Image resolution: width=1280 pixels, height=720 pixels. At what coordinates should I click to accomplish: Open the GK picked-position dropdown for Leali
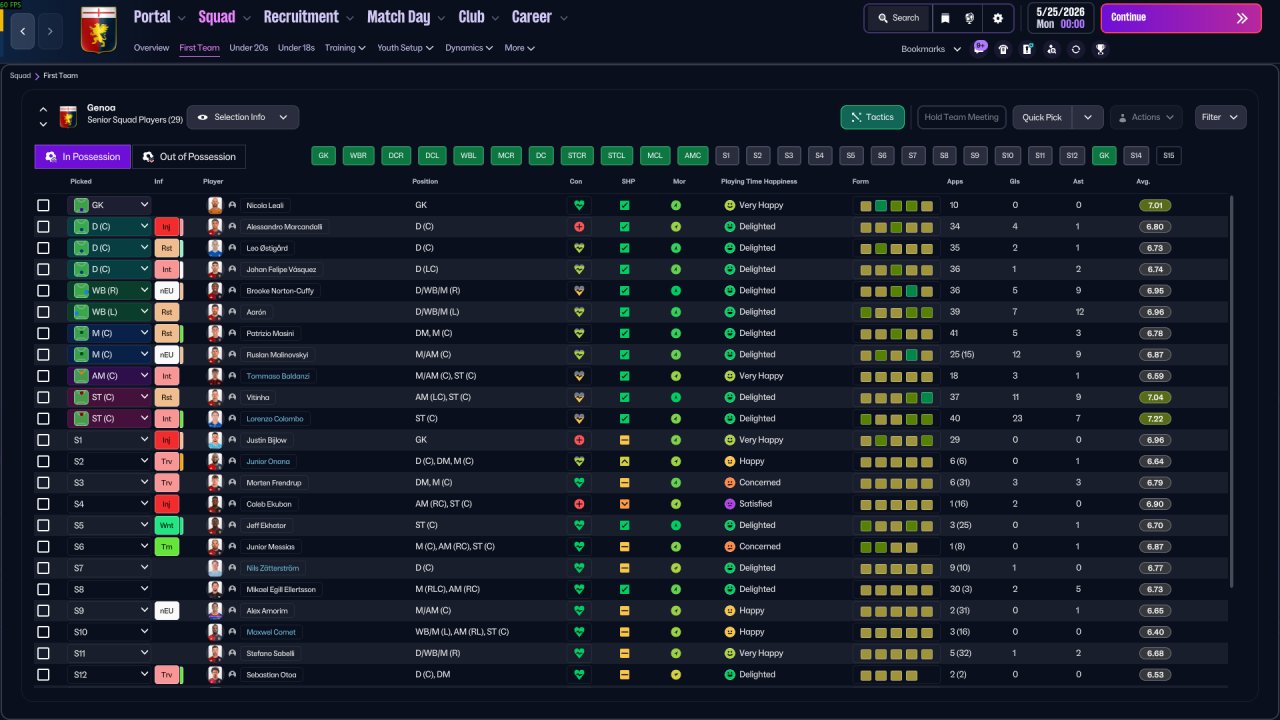(109, 205)
